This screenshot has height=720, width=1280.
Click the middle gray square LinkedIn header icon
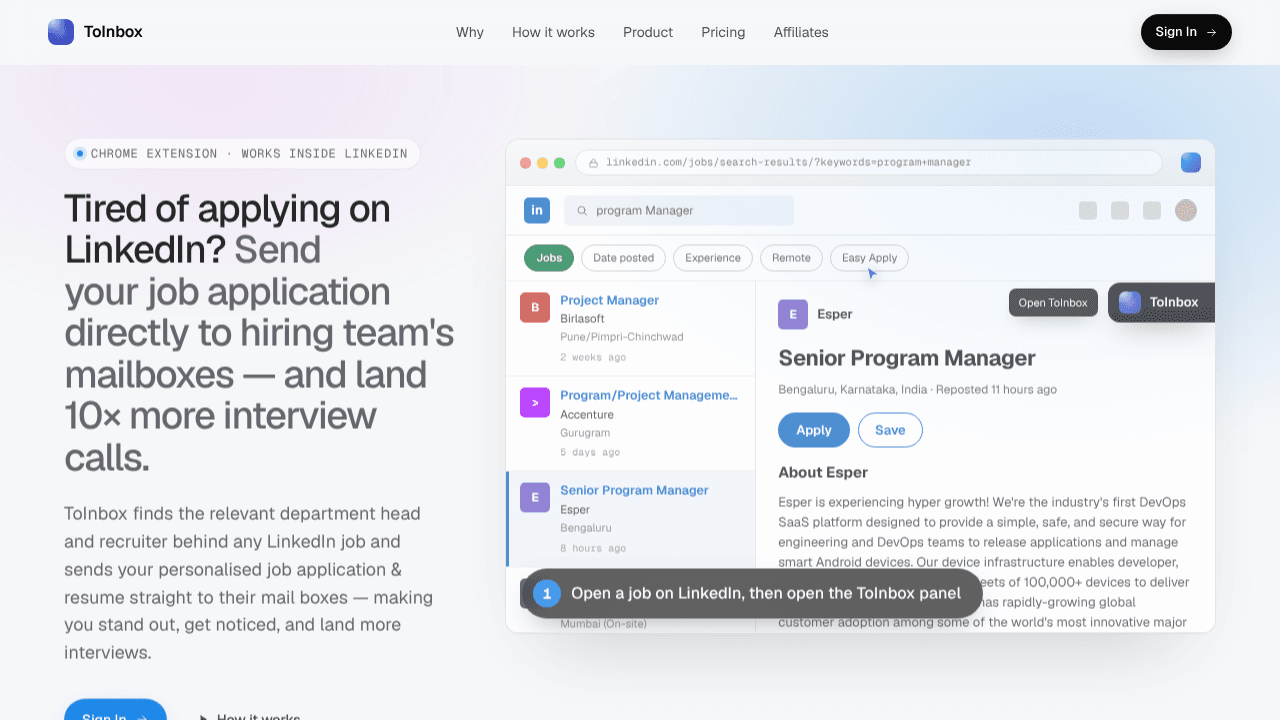(x=1120, y=210)
